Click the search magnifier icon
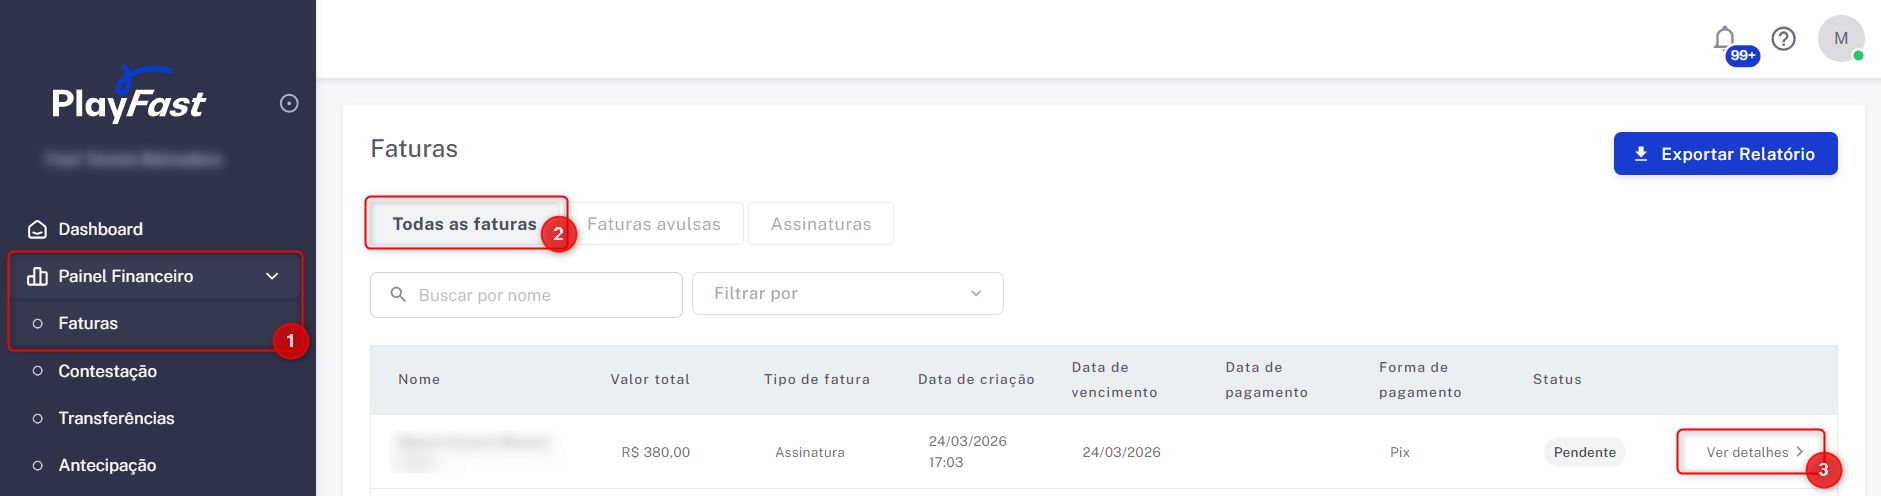The width and height of the screenshot is (1881, 496). 398,295
